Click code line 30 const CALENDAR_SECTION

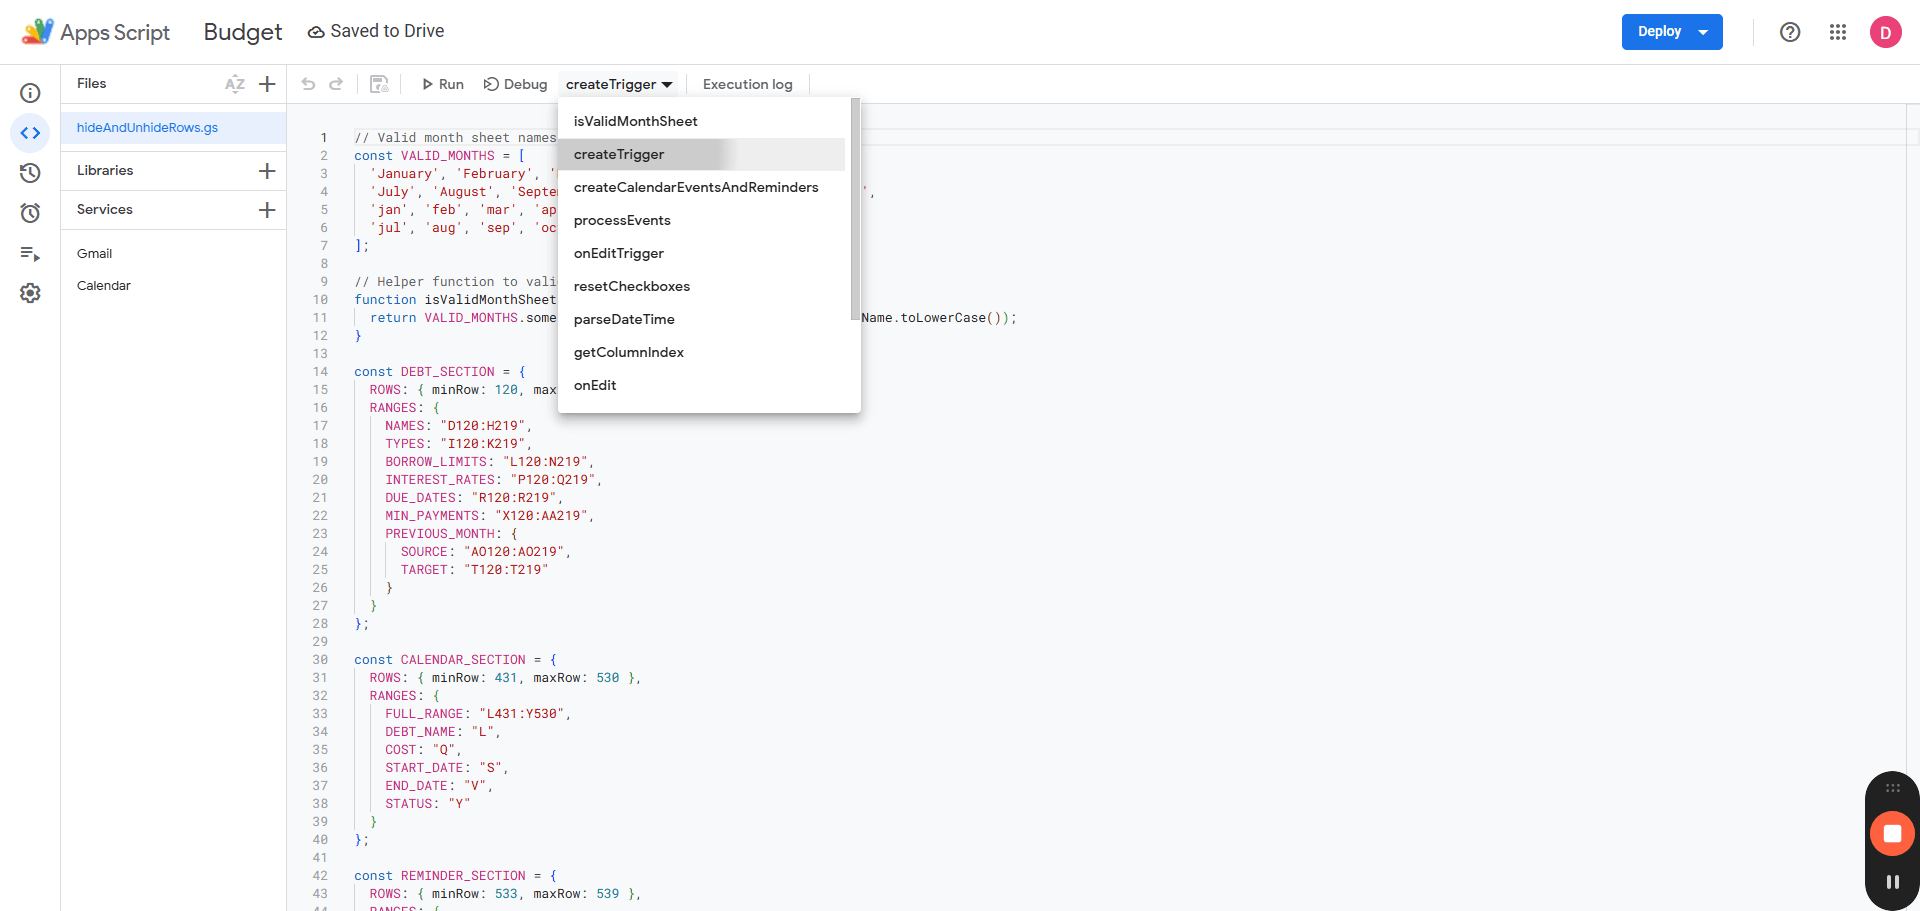[455, 660]
